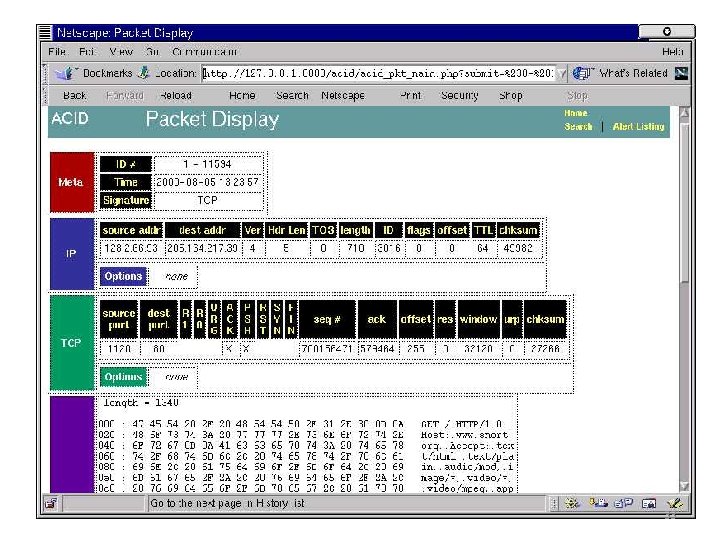This screenshot has height=540, width=720.
Task: Open the Communicator menu
Action: click(x=204, y=52)
